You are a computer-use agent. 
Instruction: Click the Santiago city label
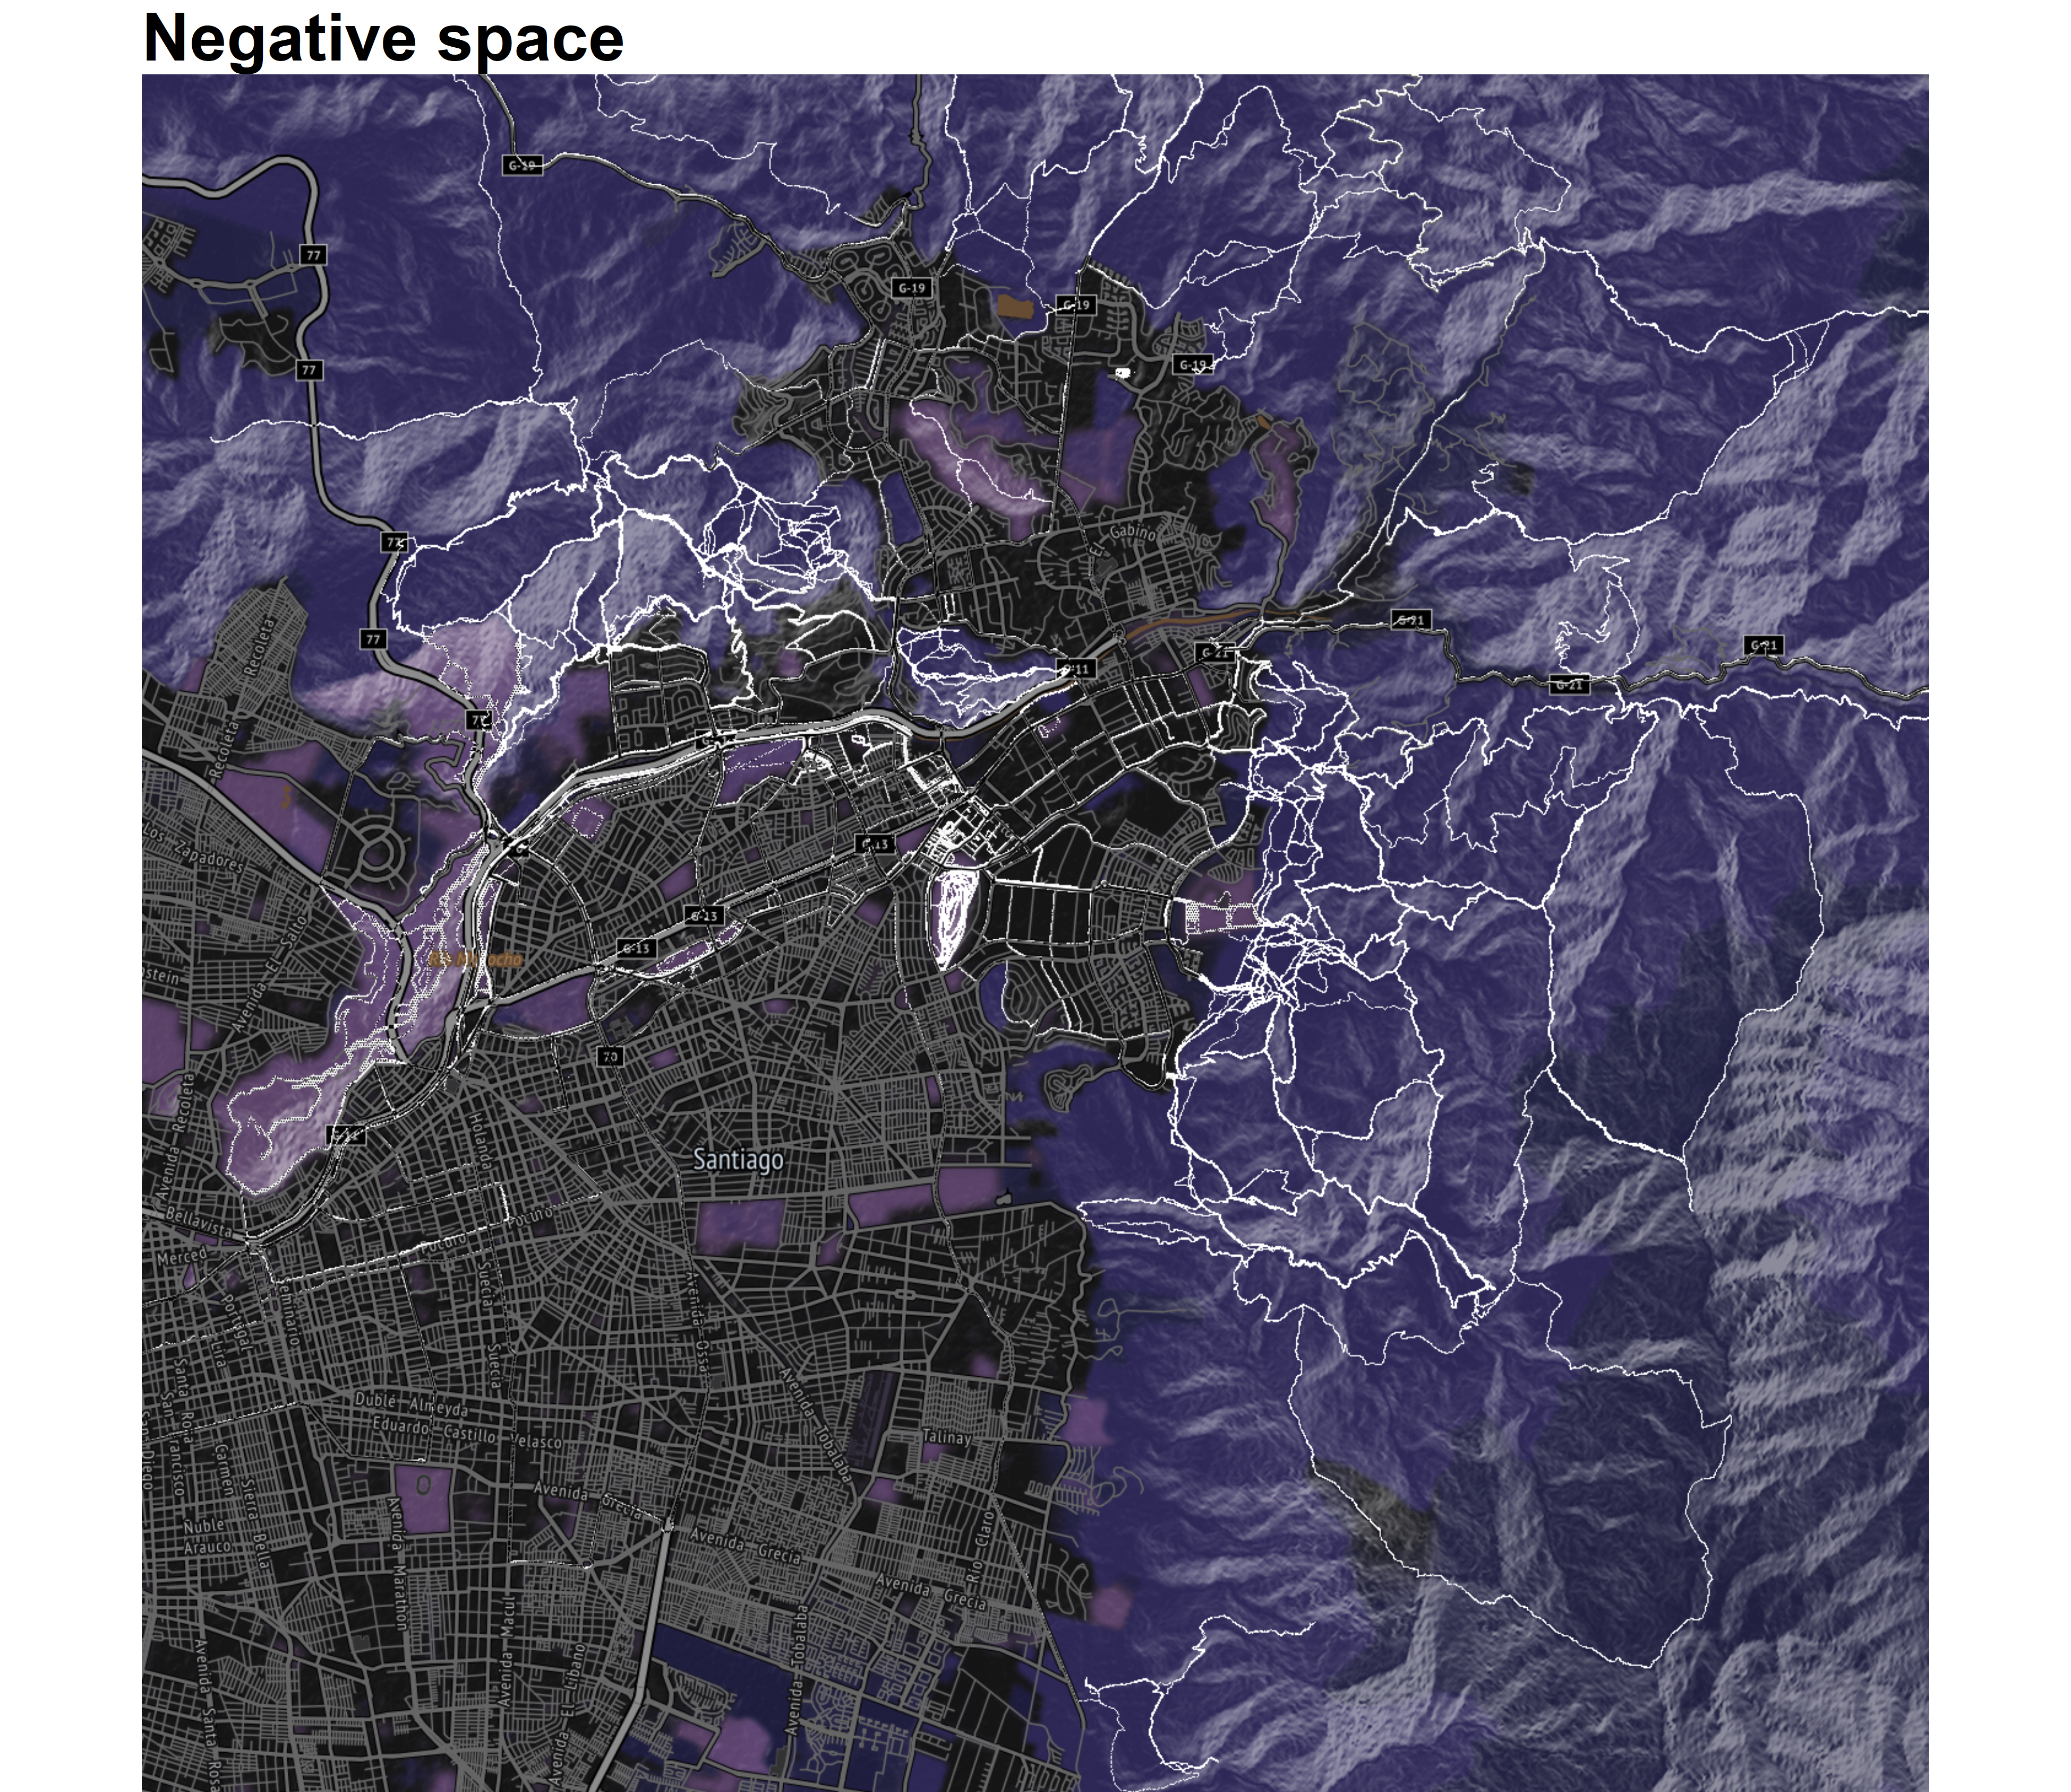pyautogui.click(x=738, y=1160)
